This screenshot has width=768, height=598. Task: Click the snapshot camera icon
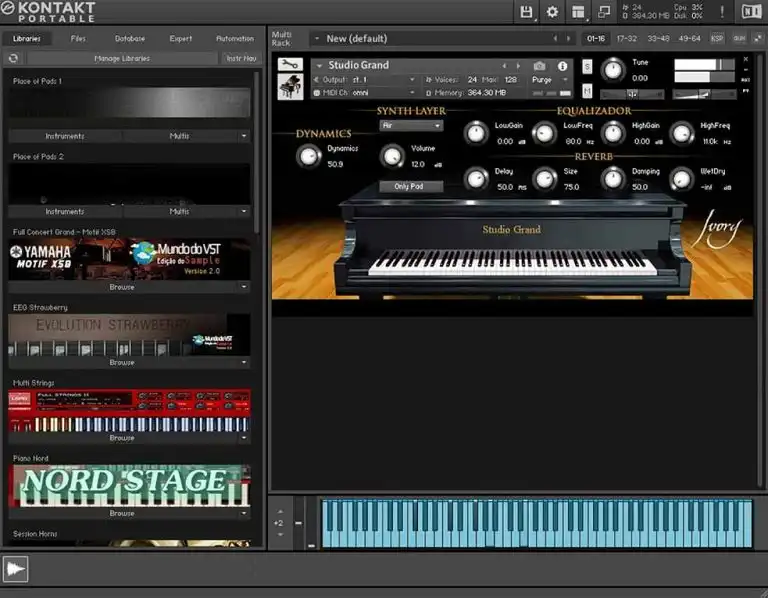[x=539, y=66]
